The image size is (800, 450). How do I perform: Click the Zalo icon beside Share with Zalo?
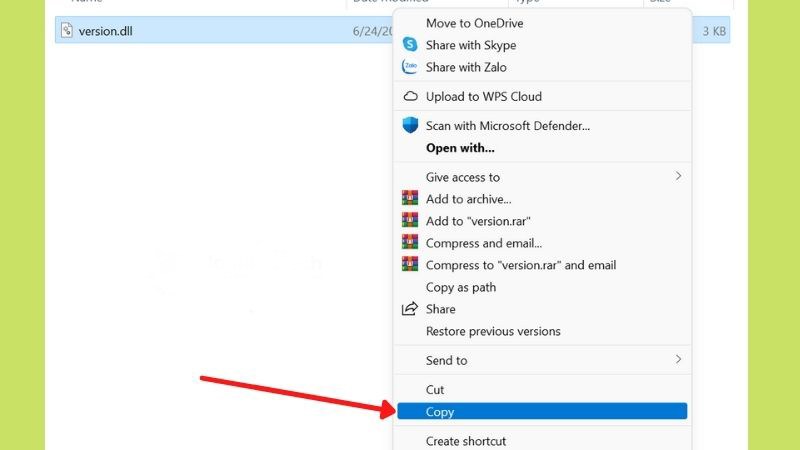(410, 66)
